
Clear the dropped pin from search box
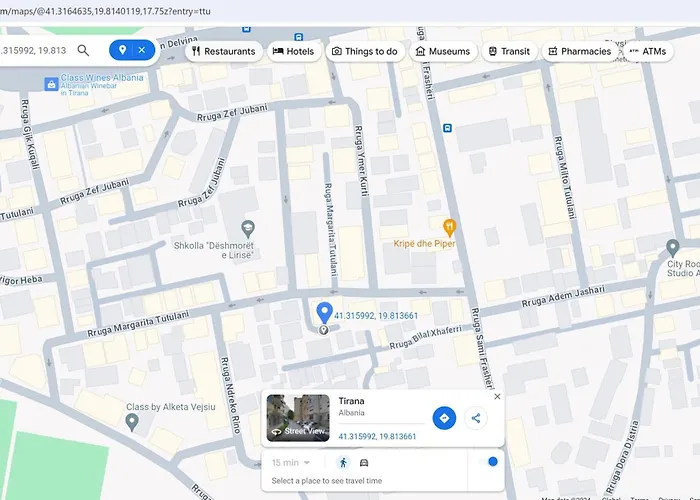142,50
